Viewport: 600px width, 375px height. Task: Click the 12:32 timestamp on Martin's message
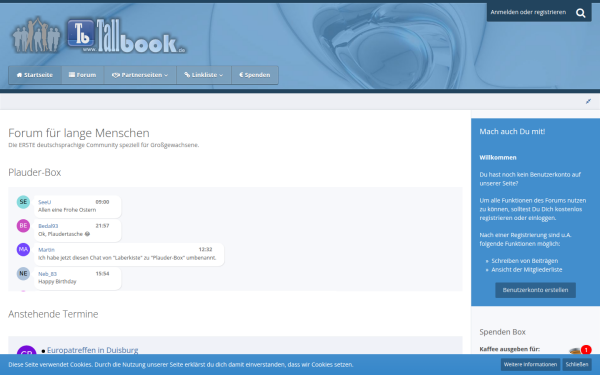coord(205,249)
